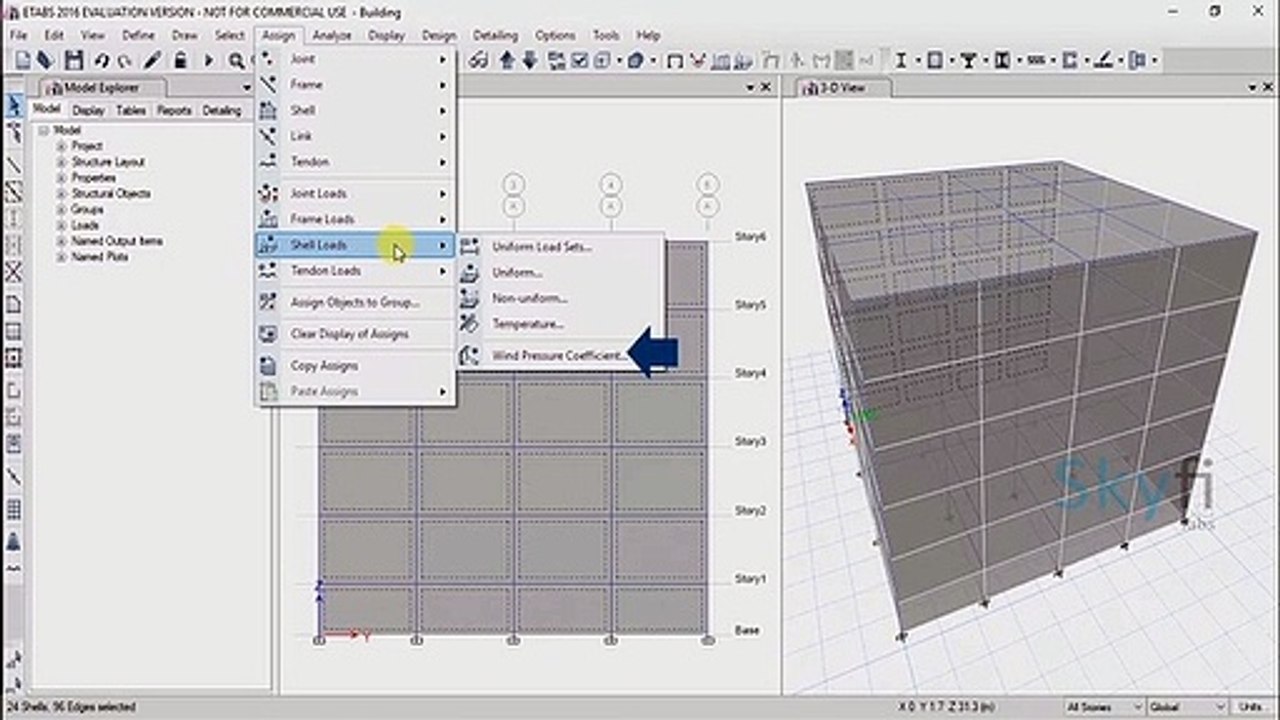Click the Move Down in List arrow icon
Viewport: 1280px width, 720px height.
530,61
